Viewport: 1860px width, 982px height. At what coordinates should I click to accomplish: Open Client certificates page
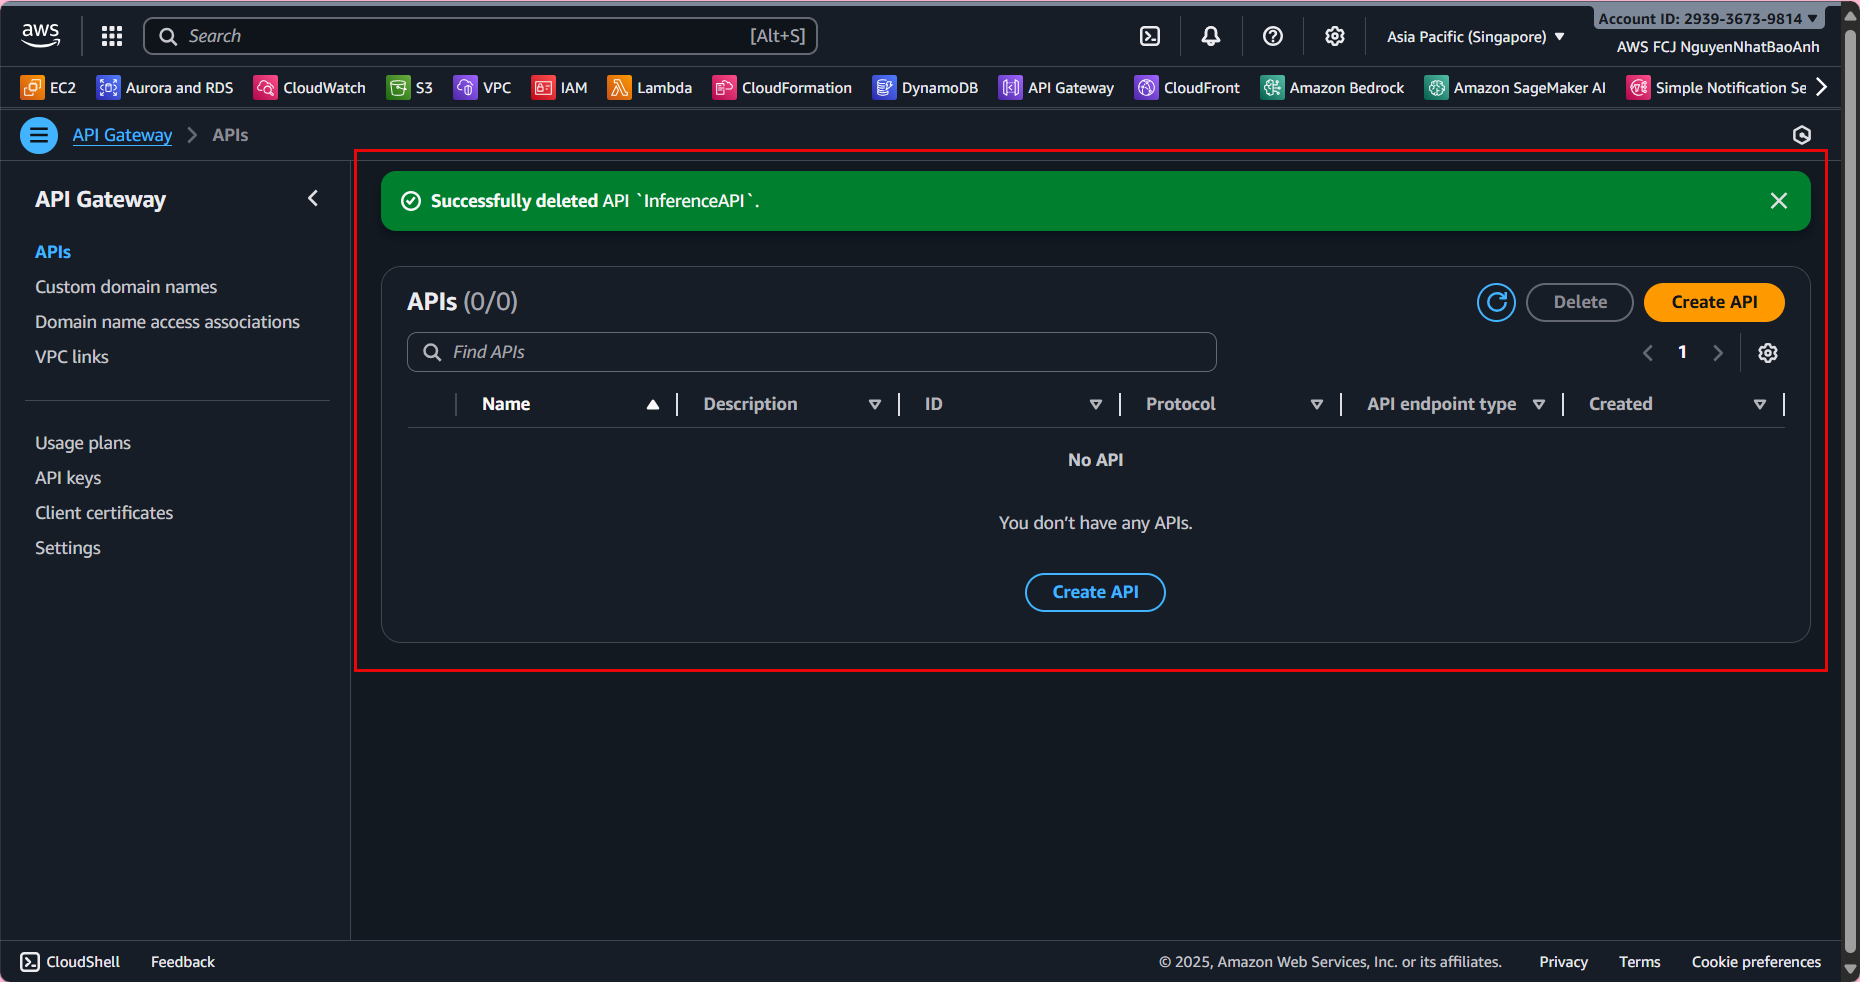(104, 513)
